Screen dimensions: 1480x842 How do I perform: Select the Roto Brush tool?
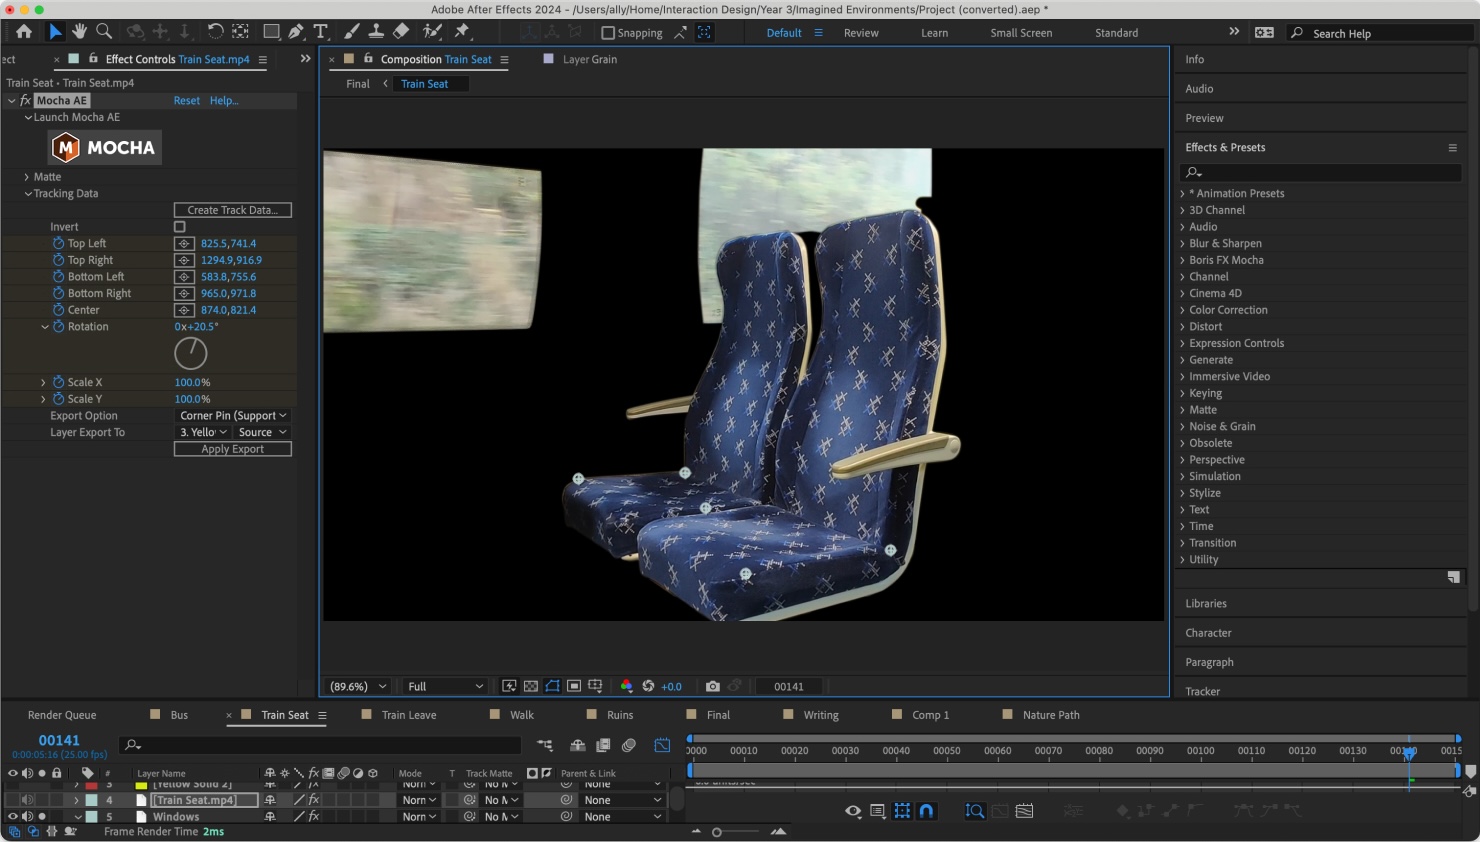click(x=432, y=32)
